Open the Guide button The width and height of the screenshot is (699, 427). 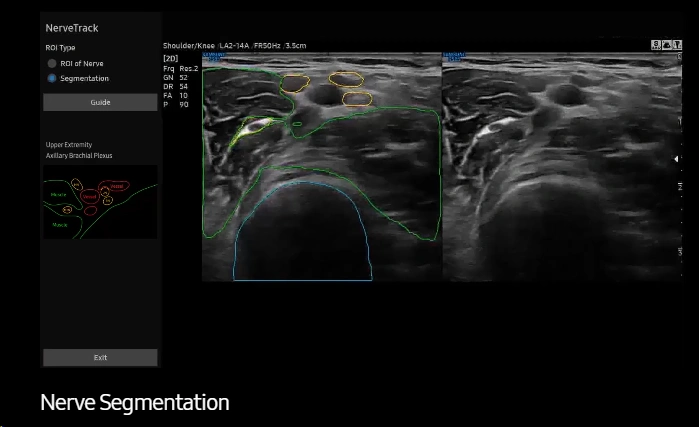click(x=100, y=102)
